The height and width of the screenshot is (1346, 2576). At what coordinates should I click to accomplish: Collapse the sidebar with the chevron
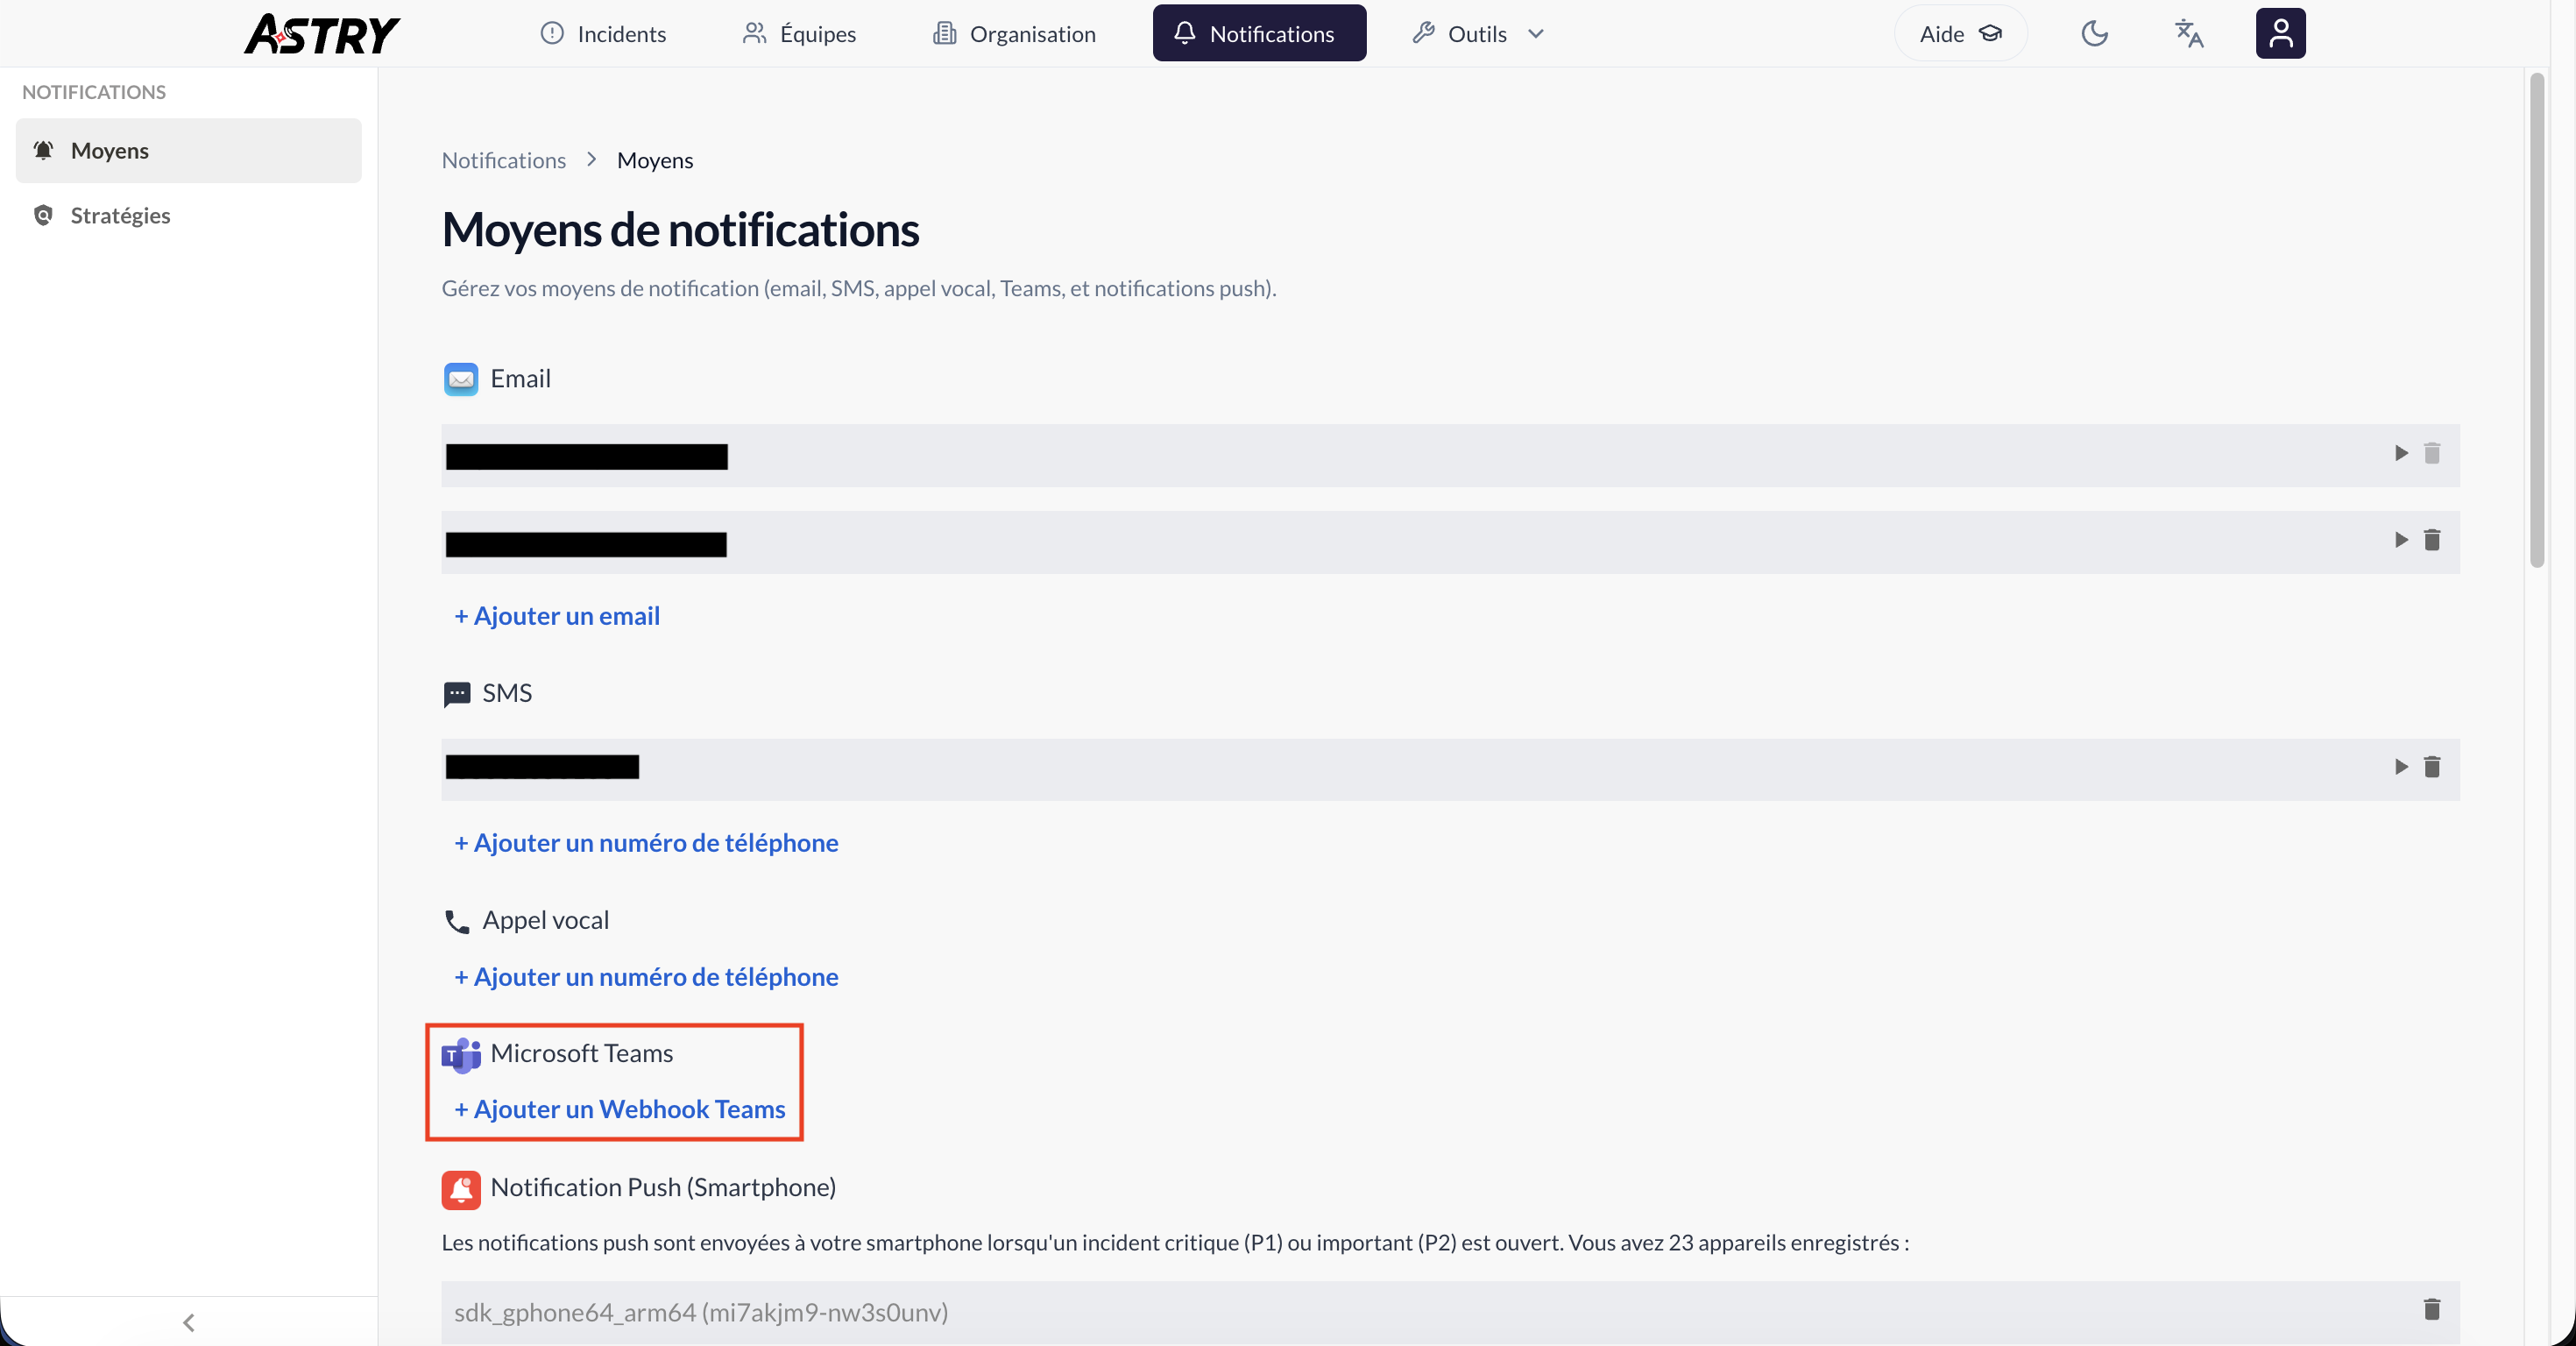coord(189,1322)
